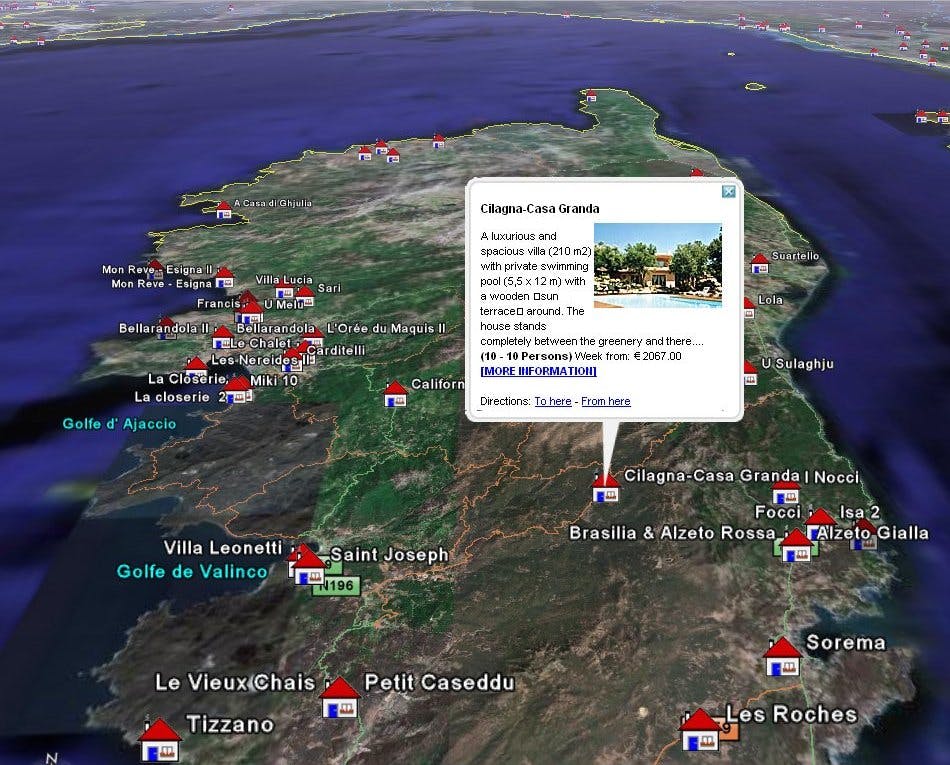Open the Miki 10 house placemark
Screen dimensions: 950x765
pos(236,390)
